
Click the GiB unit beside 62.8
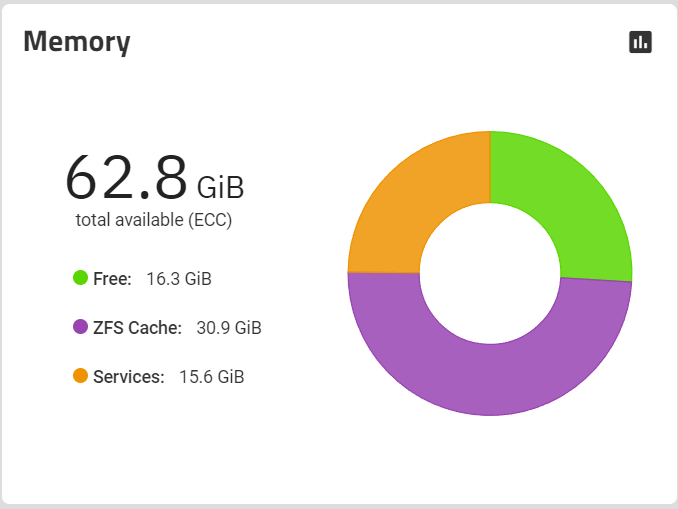pos(221,187)
